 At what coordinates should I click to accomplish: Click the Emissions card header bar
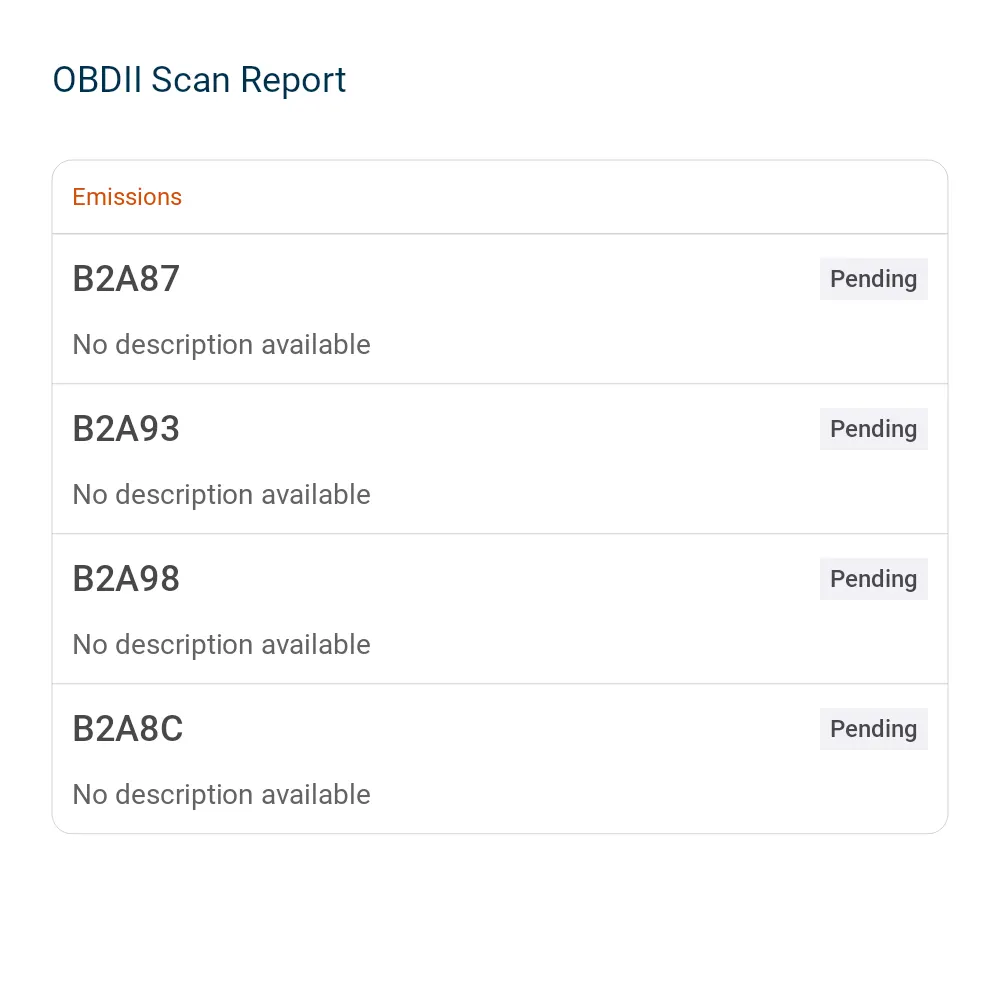[x=500, y=197]
